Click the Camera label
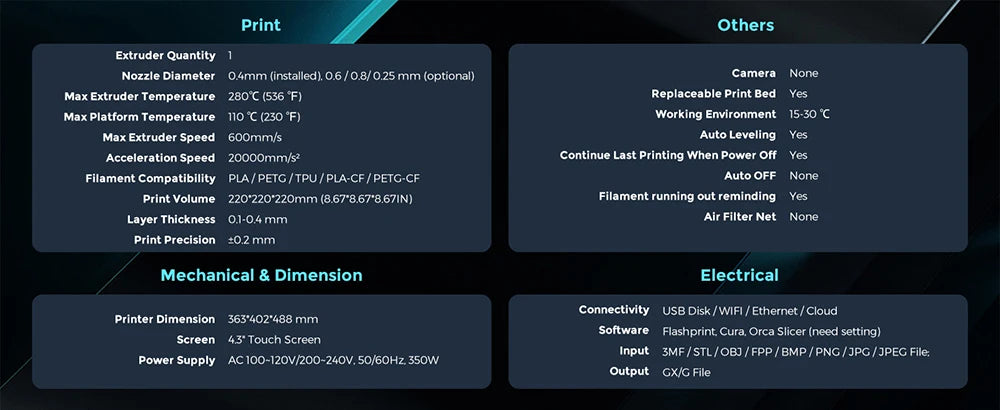Screen dimensions: 1000x410 [753, 73]
